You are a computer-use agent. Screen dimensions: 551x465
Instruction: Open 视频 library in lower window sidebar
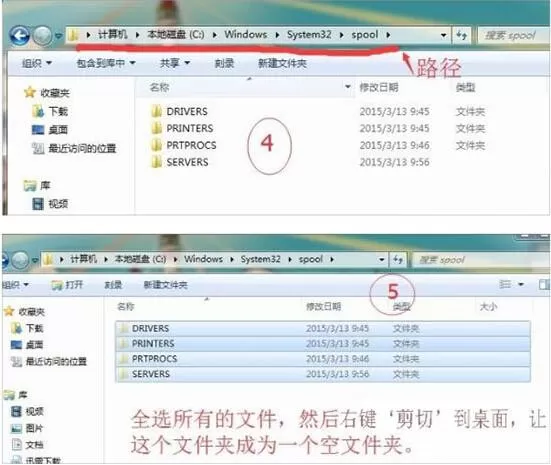click(34, 411)
